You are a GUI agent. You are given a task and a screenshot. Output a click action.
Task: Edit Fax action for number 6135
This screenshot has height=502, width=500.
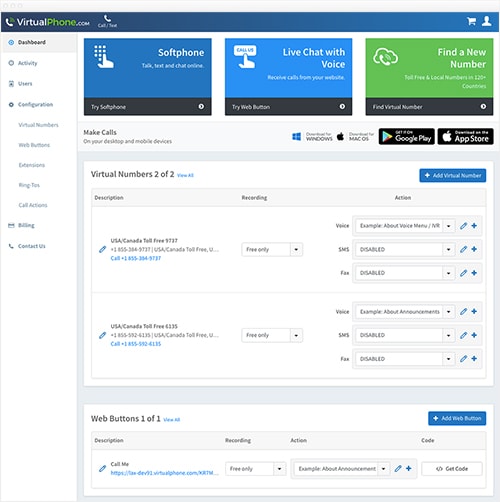pyautogui.click(x=463, y=359)
